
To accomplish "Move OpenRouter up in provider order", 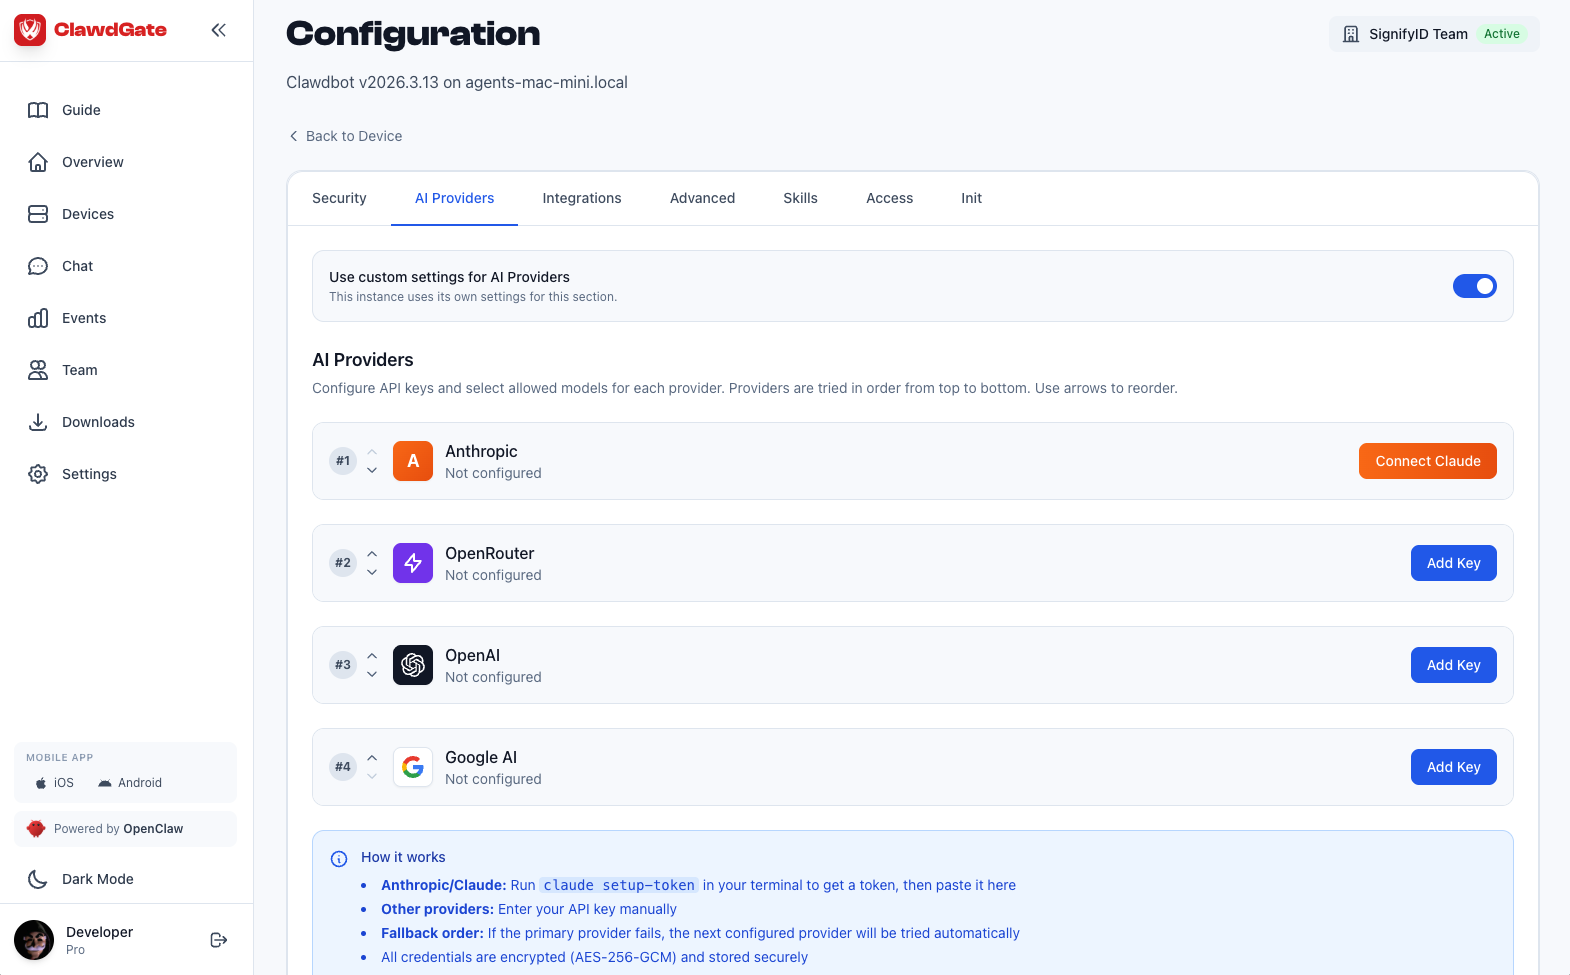I will tap(372, 554).
